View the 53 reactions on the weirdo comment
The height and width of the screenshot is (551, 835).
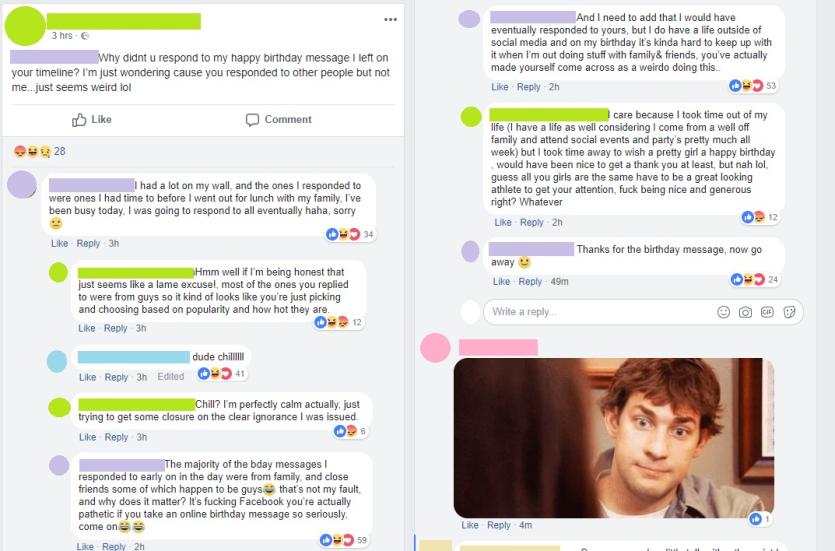752,86
